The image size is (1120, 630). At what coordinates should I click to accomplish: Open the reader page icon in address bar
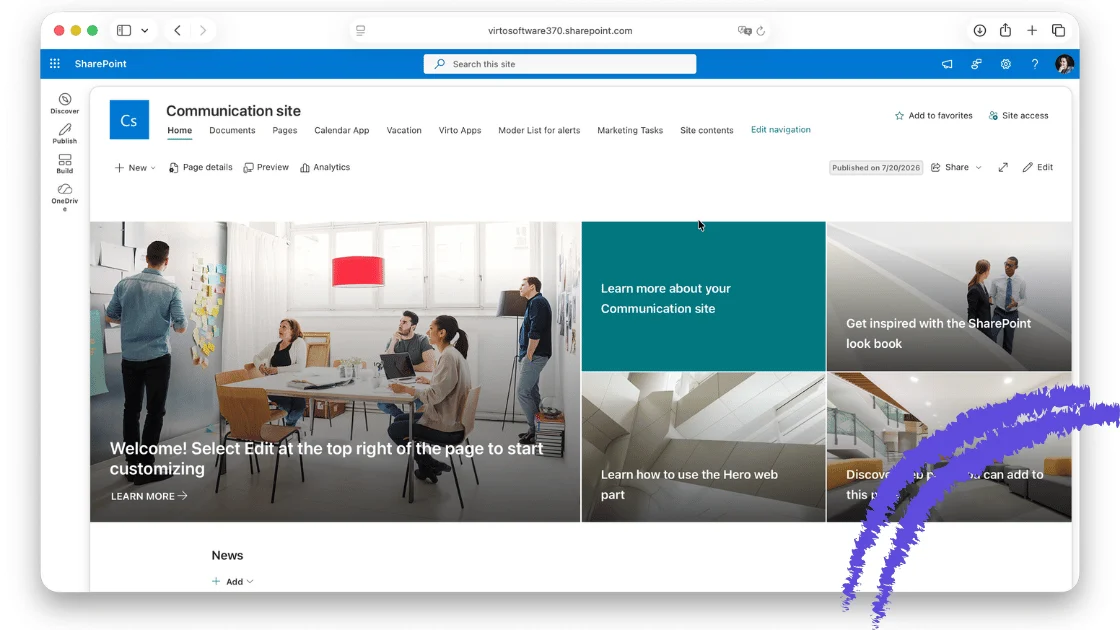point(361,31)
